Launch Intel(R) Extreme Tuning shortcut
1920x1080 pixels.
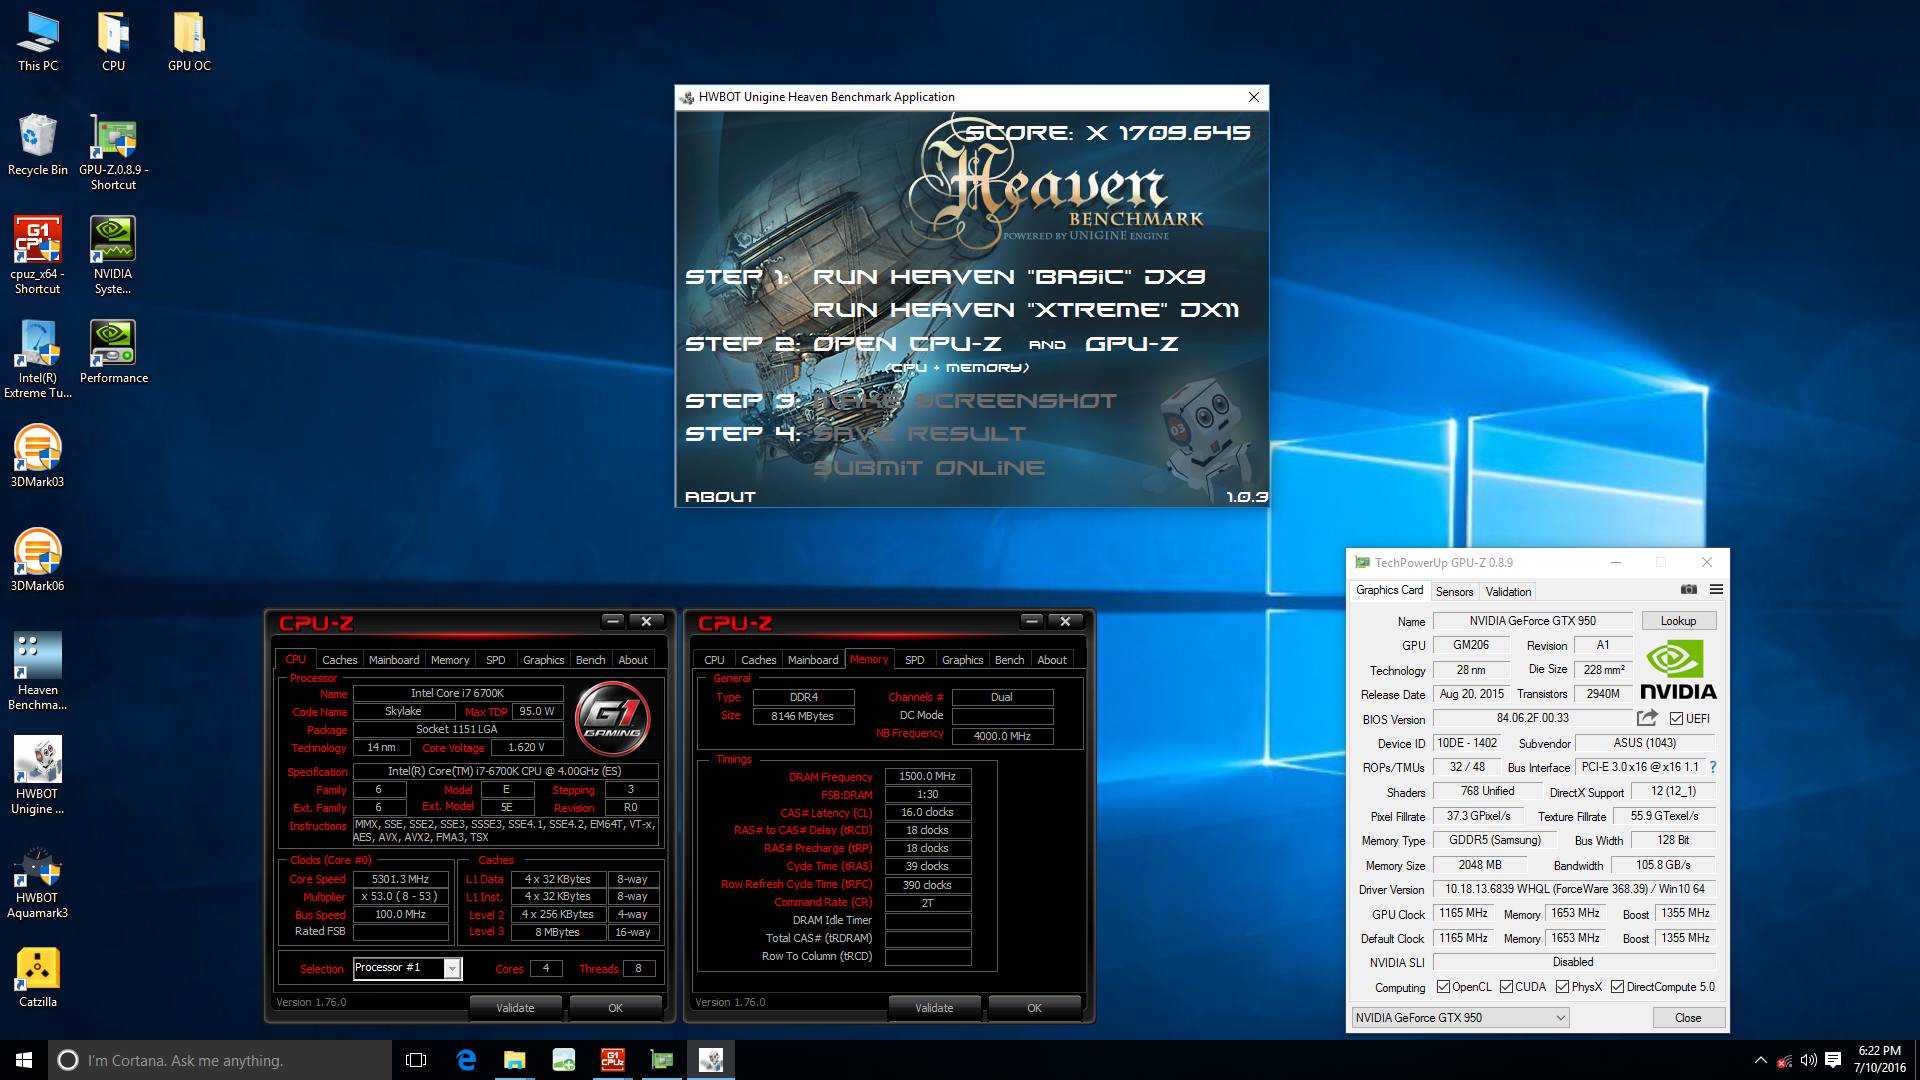(38, 359)
